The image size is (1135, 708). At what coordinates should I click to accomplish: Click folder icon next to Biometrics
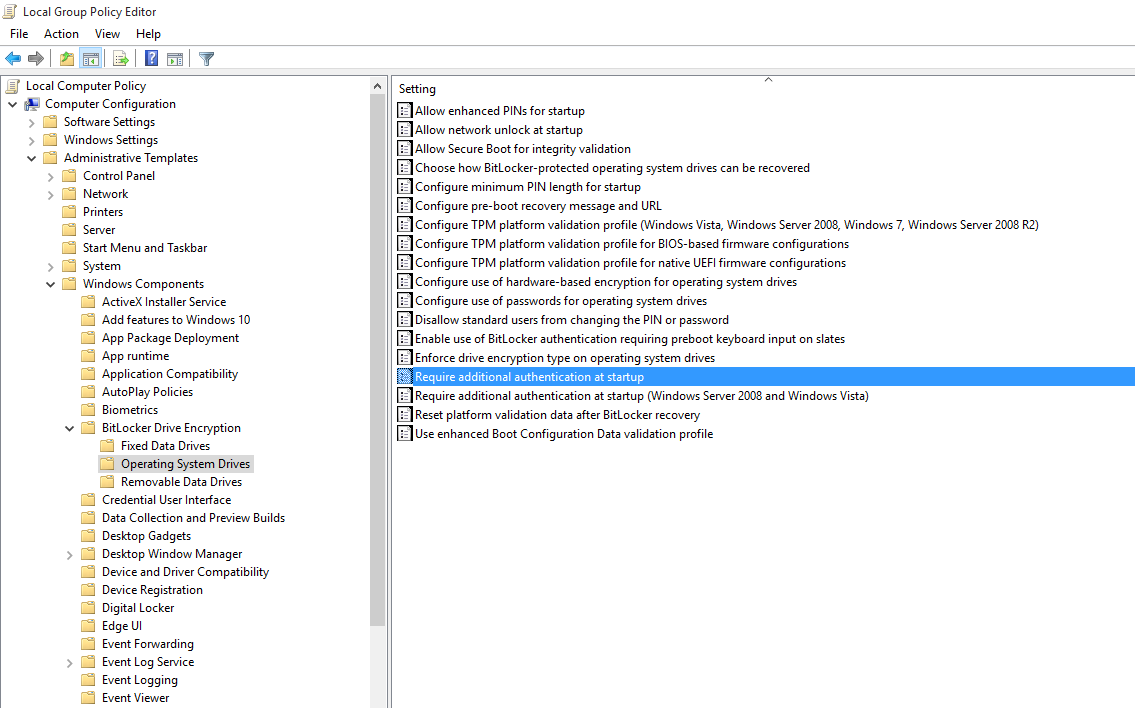coord(88,410)
